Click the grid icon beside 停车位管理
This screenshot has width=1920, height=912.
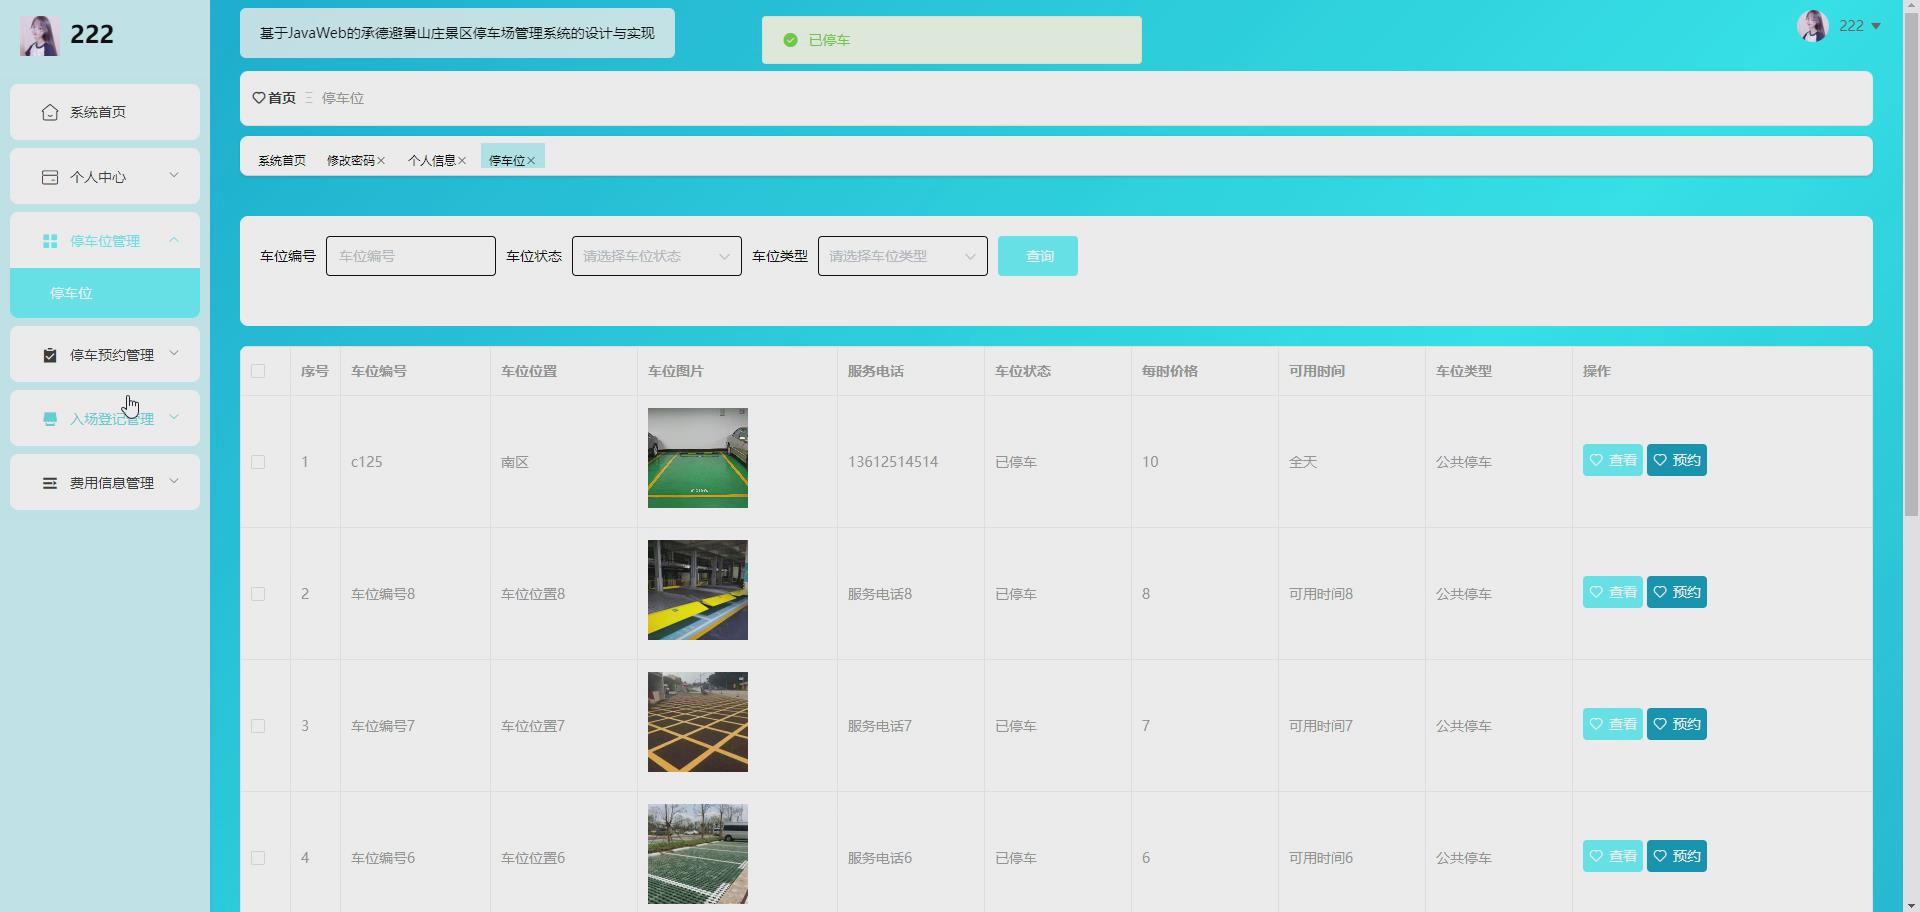(x=50, y=241)
